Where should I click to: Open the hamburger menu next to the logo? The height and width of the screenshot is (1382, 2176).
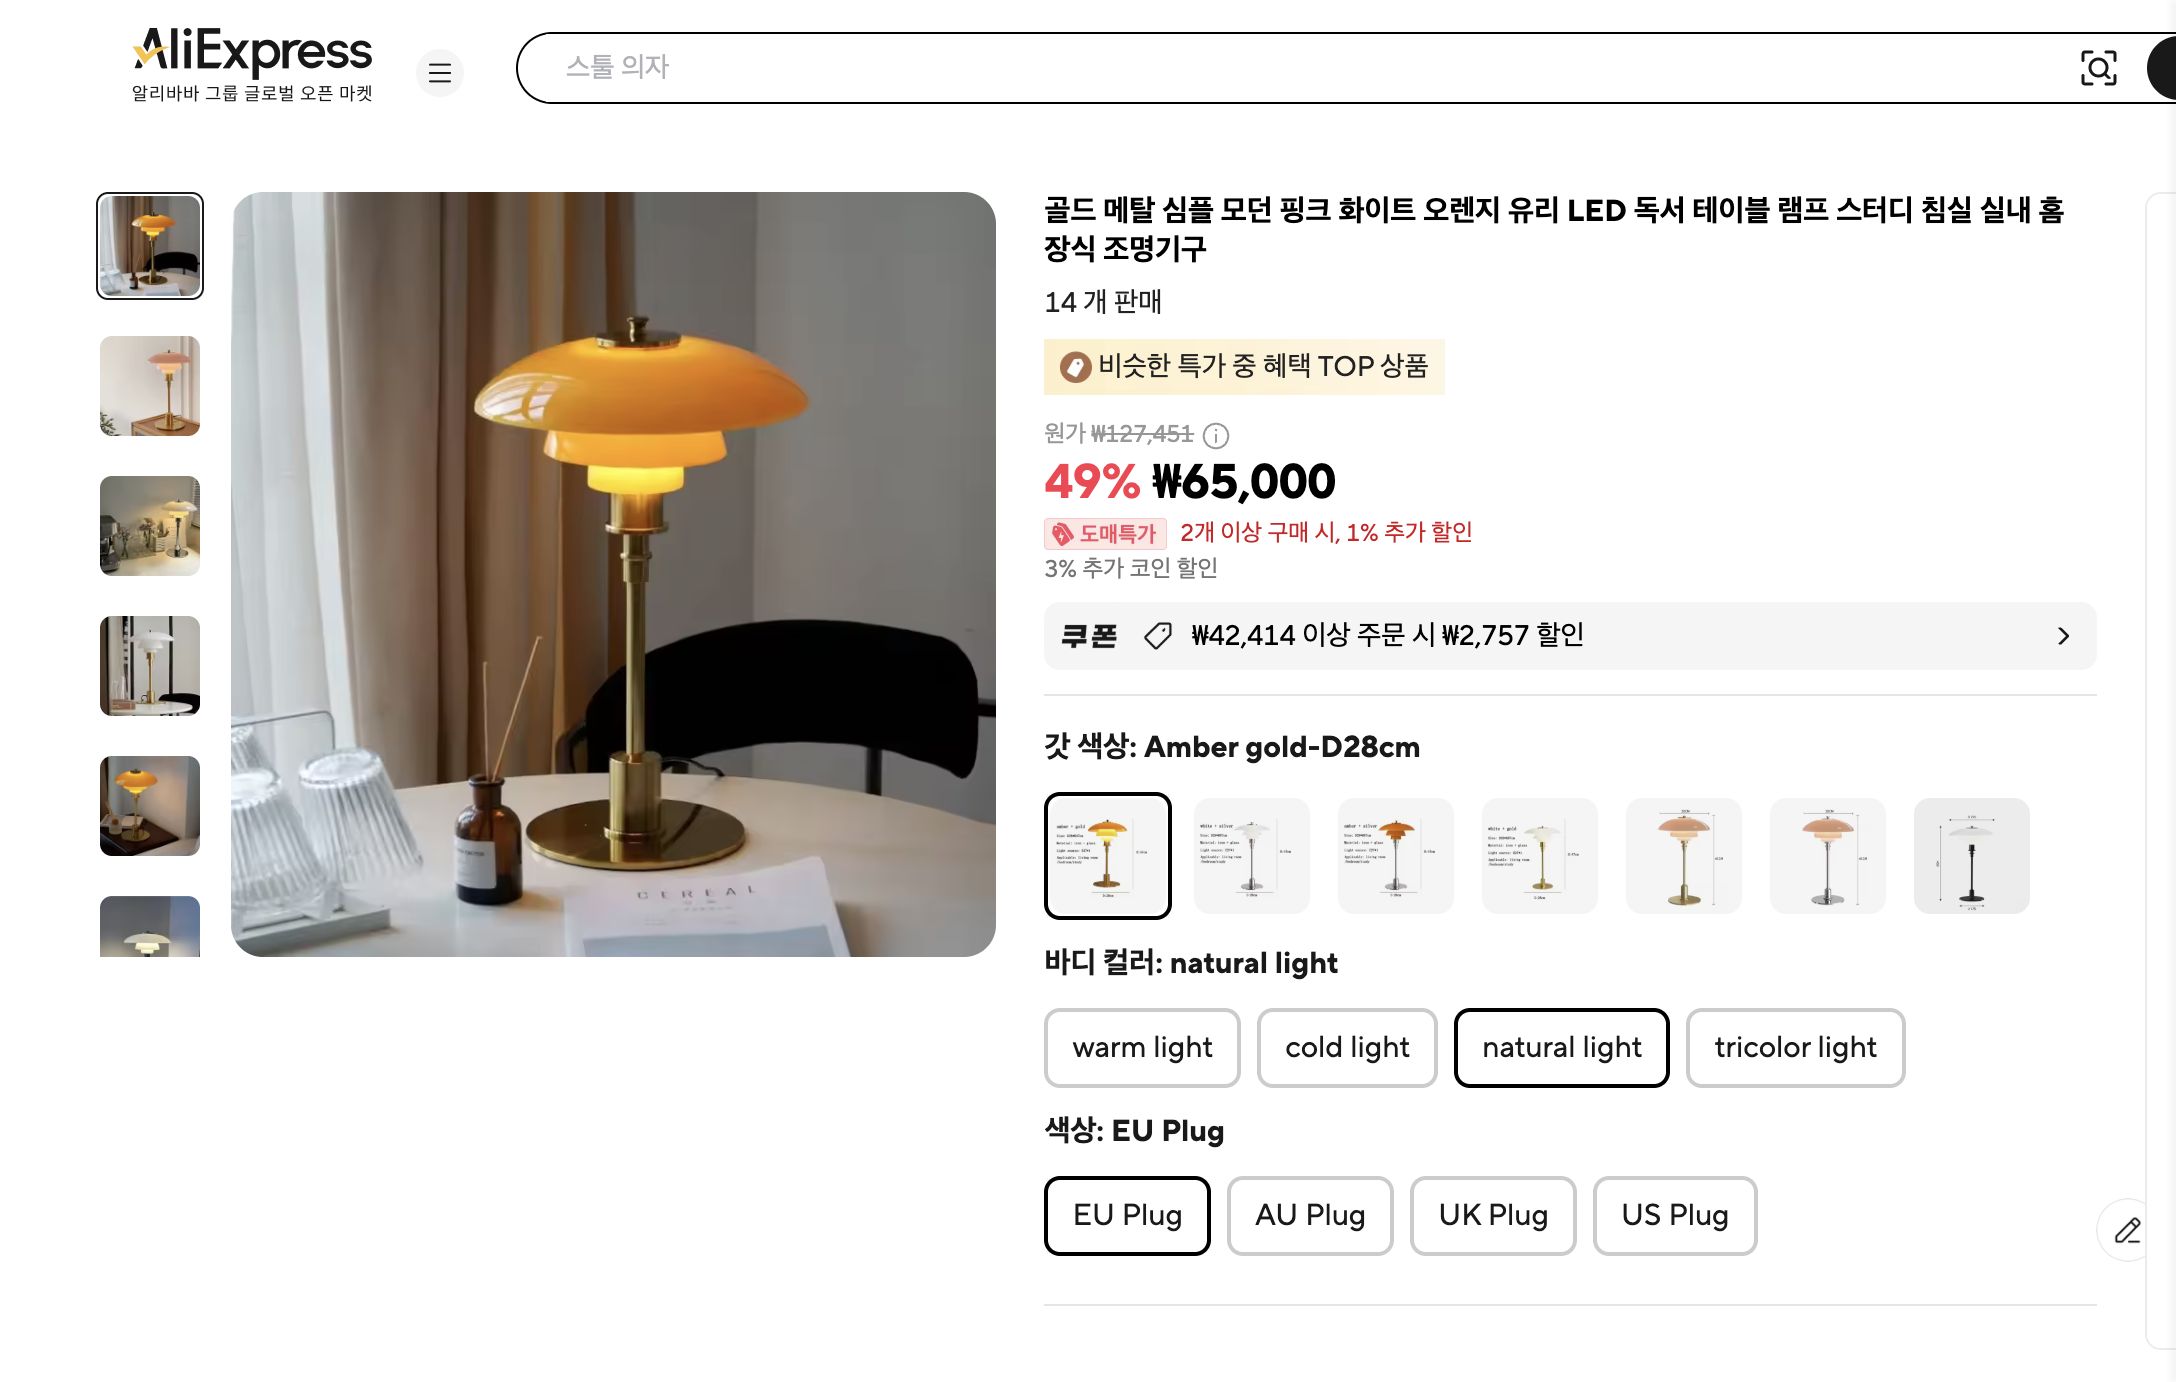pos(440,72)
